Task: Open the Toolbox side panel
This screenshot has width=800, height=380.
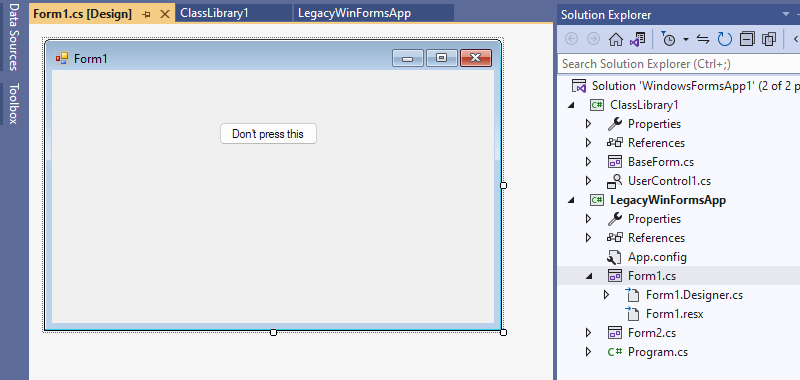Action: [13, 104]
